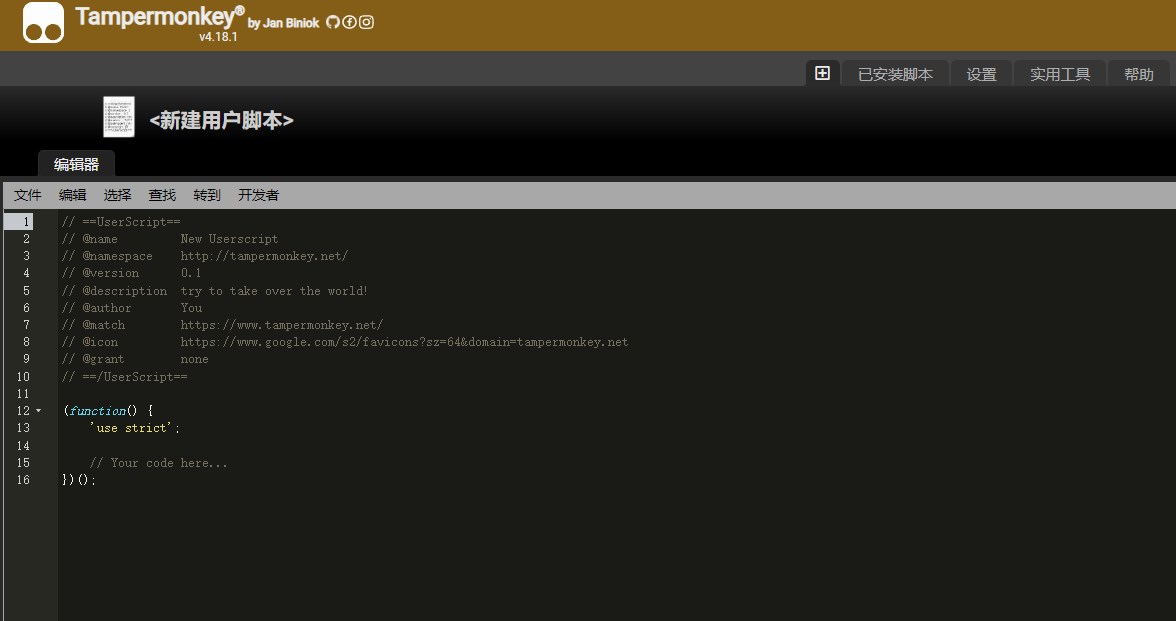Open the 编辑 menu
Viewport: 1176px width, 621px height.
[73, 195]
